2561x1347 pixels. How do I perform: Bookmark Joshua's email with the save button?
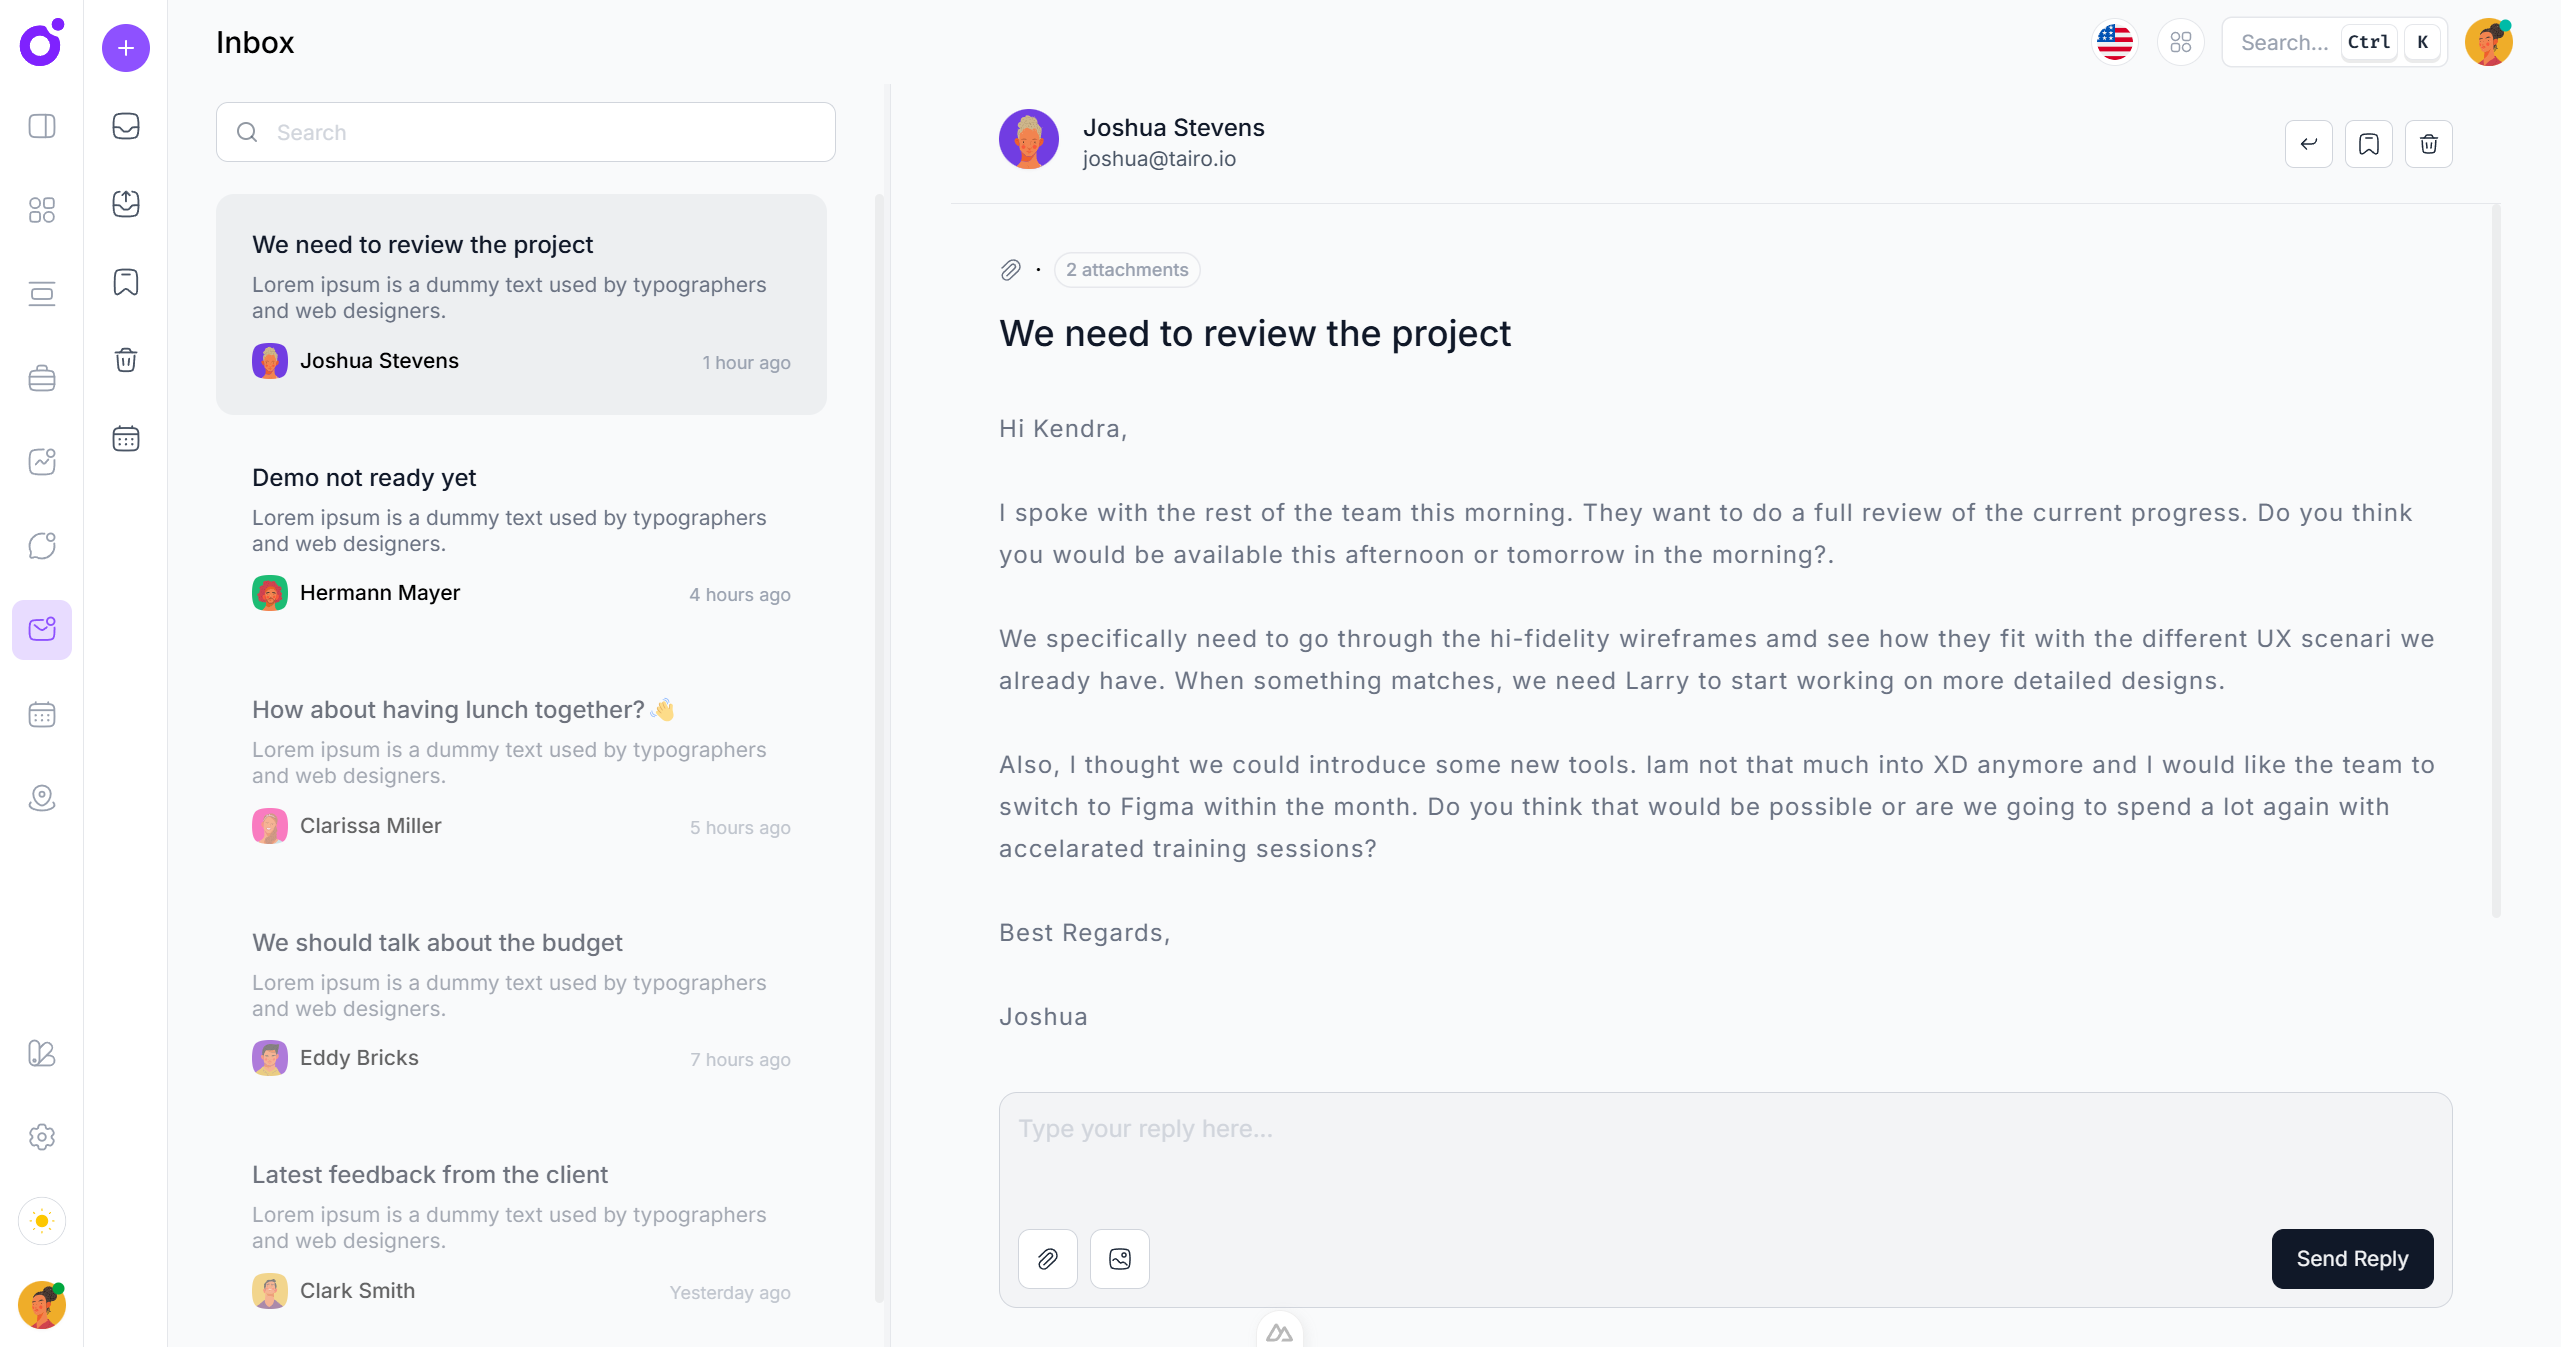2369,144
